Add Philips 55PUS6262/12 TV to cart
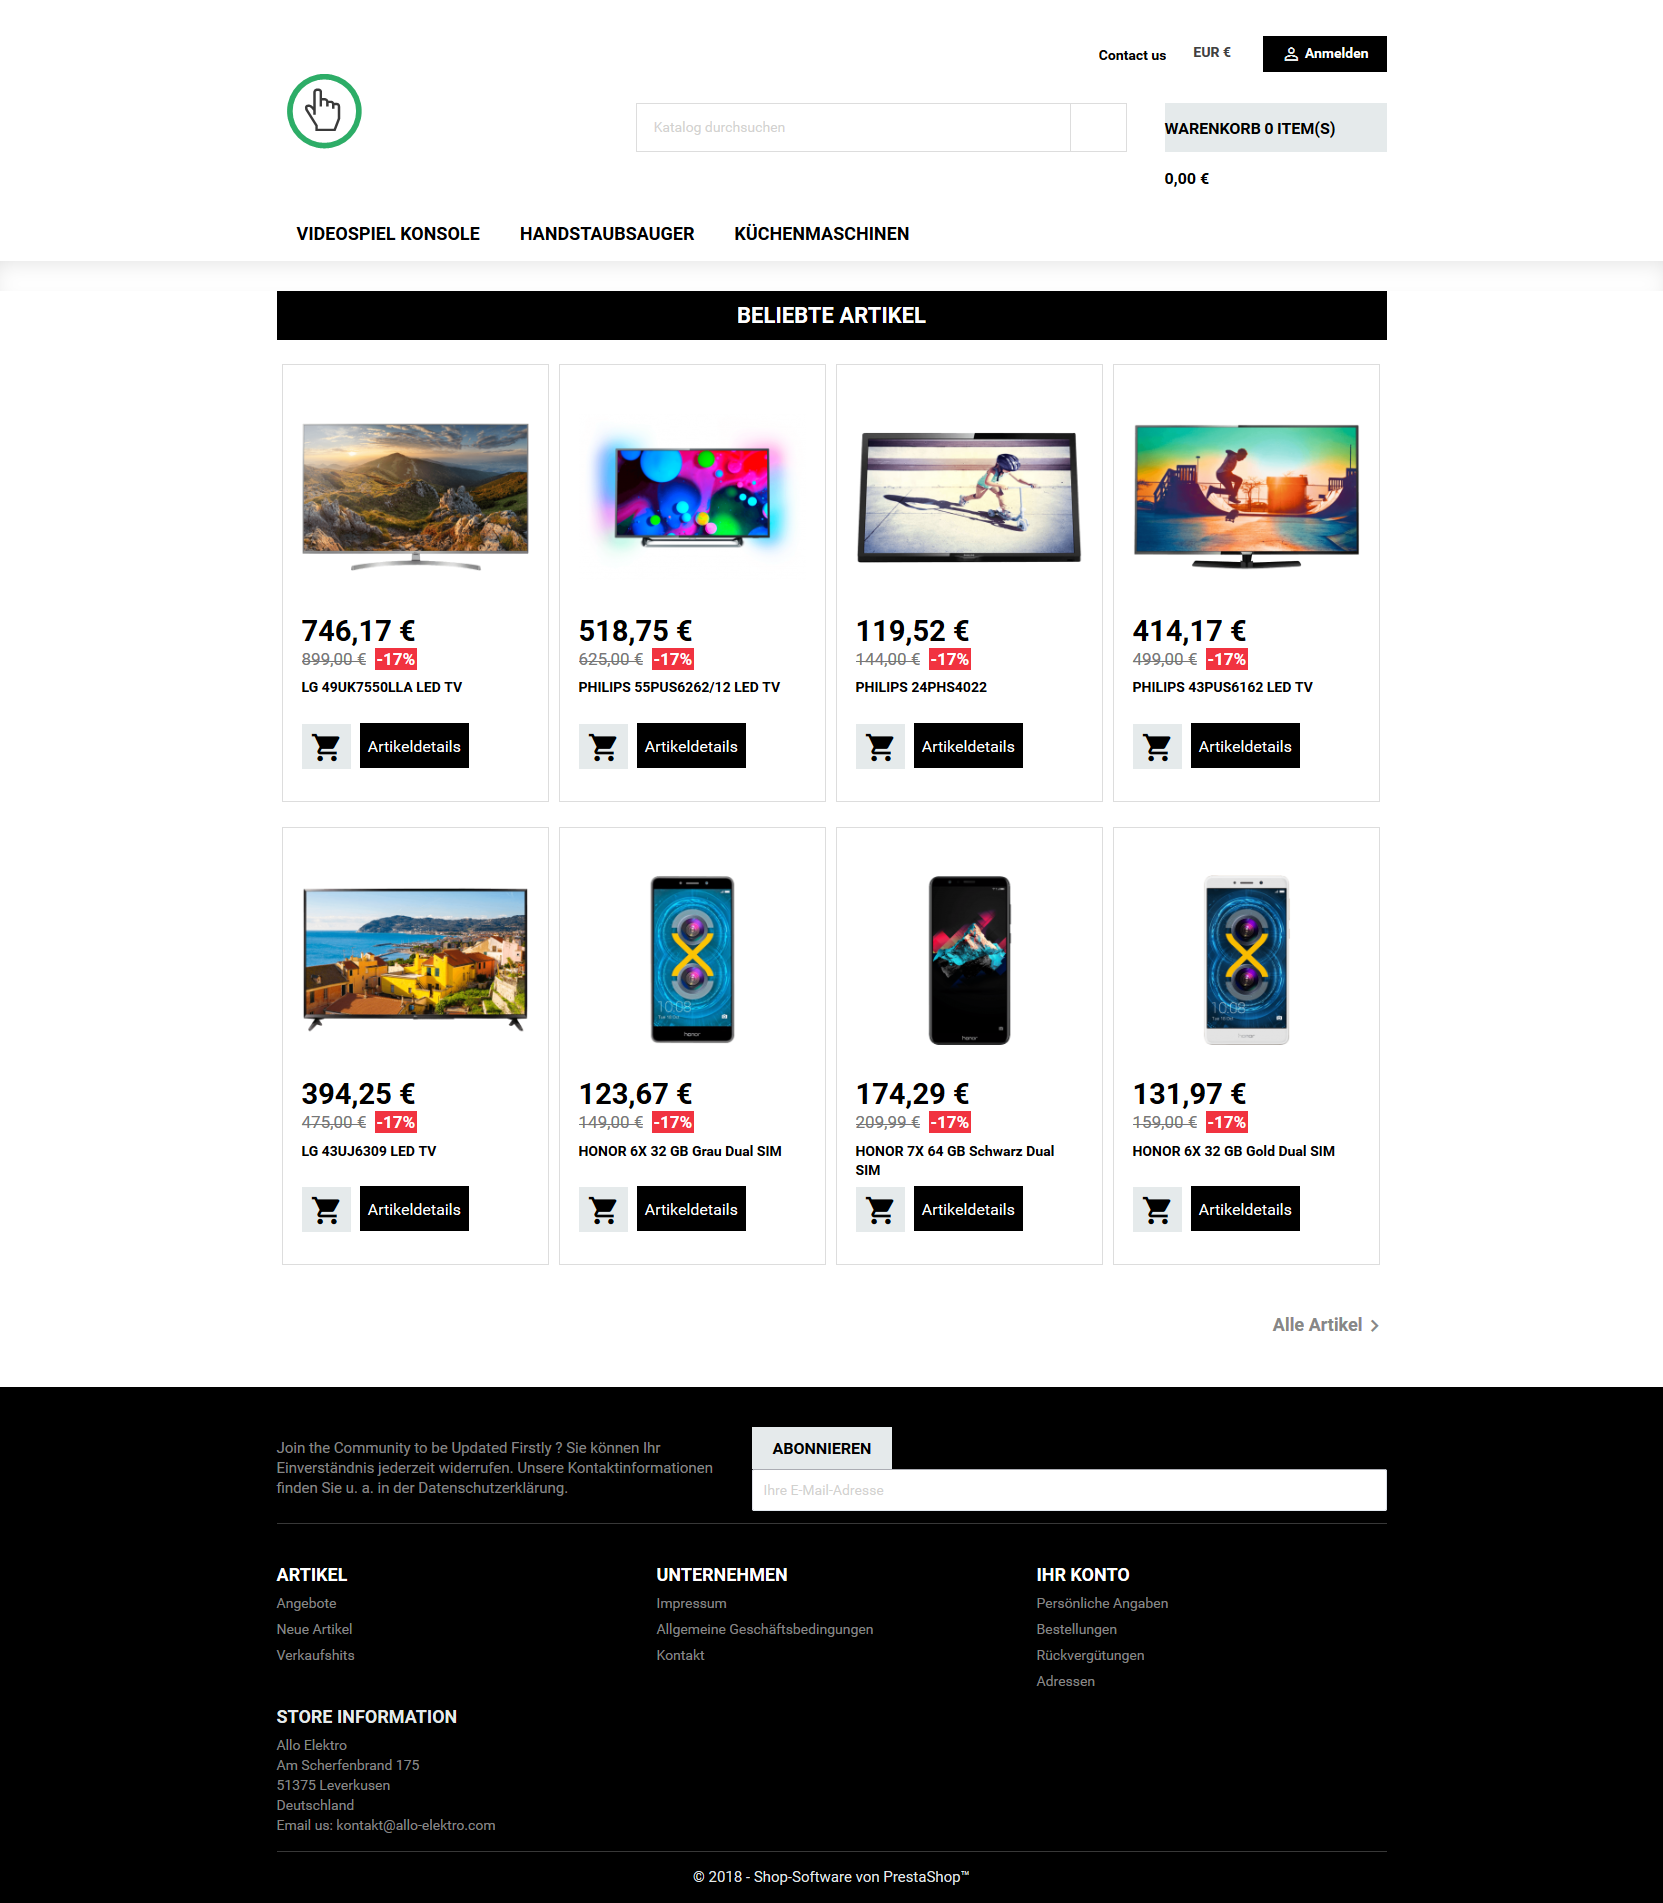Screen dimensions: 1663x1903 point(603,746)
